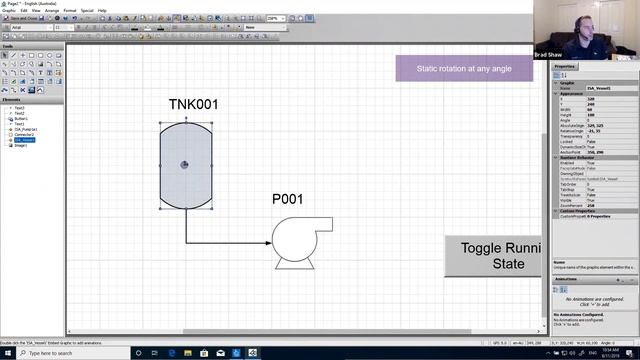Click the Undo arrow icon

[x=74, y=18]
